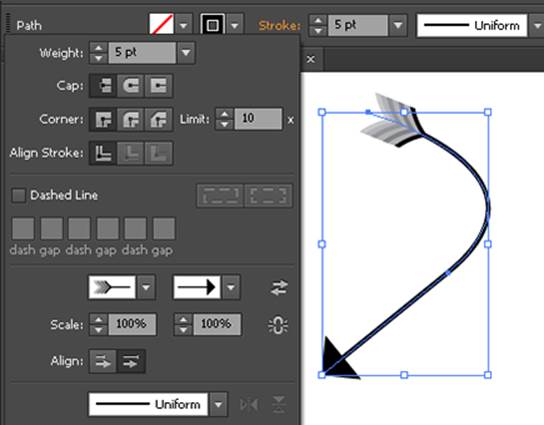Enable the Dashed Line checkbox

tap(18, 195)
